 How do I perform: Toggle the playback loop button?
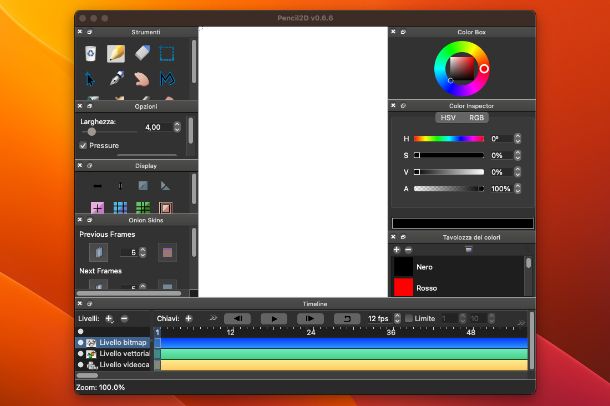[347, 318]
